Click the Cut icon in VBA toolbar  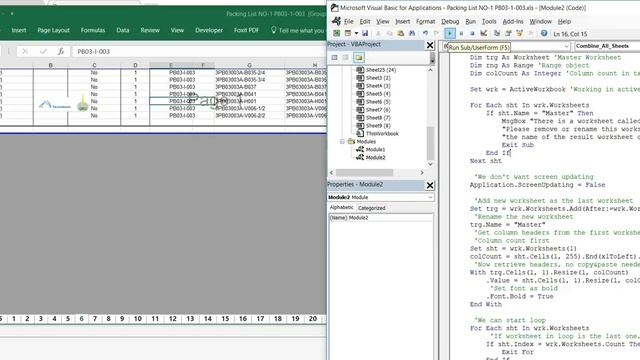[378, 33]
